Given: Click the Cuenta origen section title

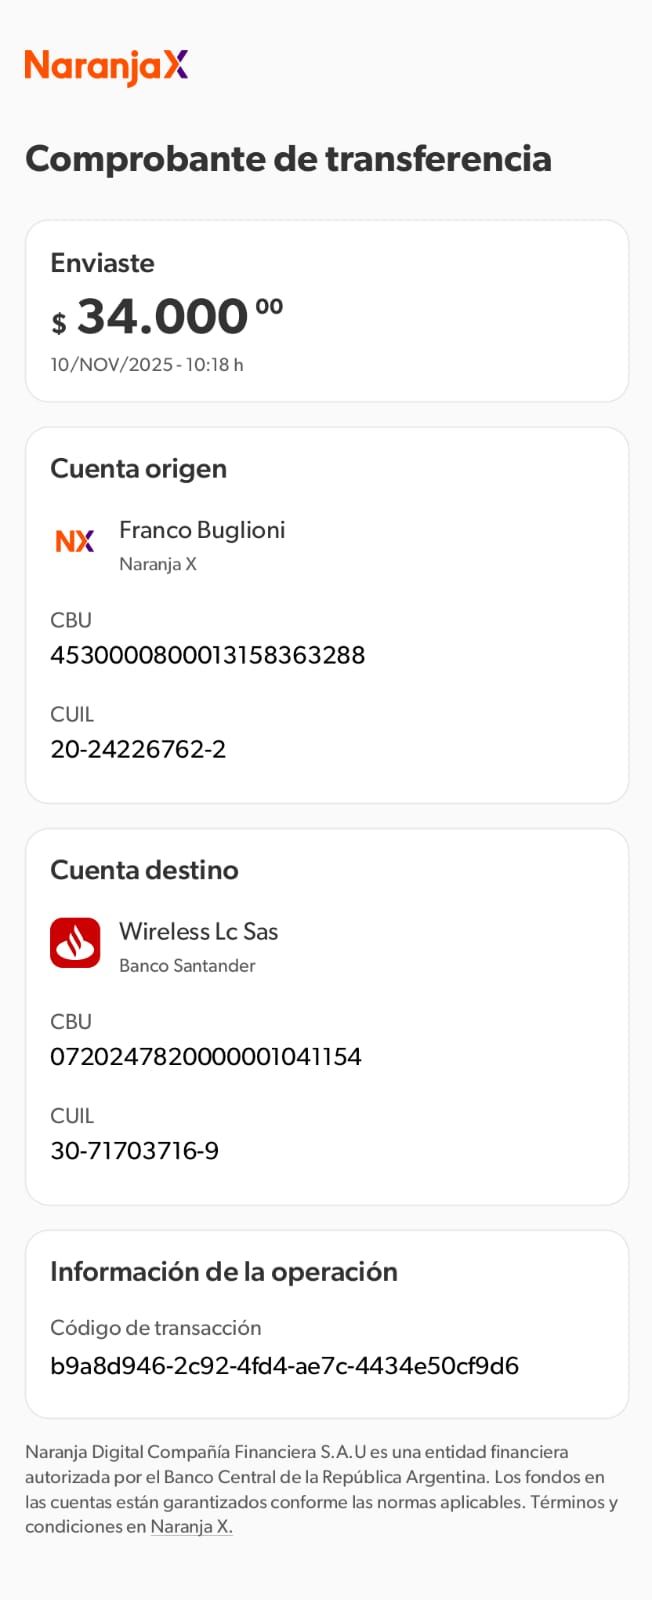Looking at the screenshot, I should (x=138, y=468).
